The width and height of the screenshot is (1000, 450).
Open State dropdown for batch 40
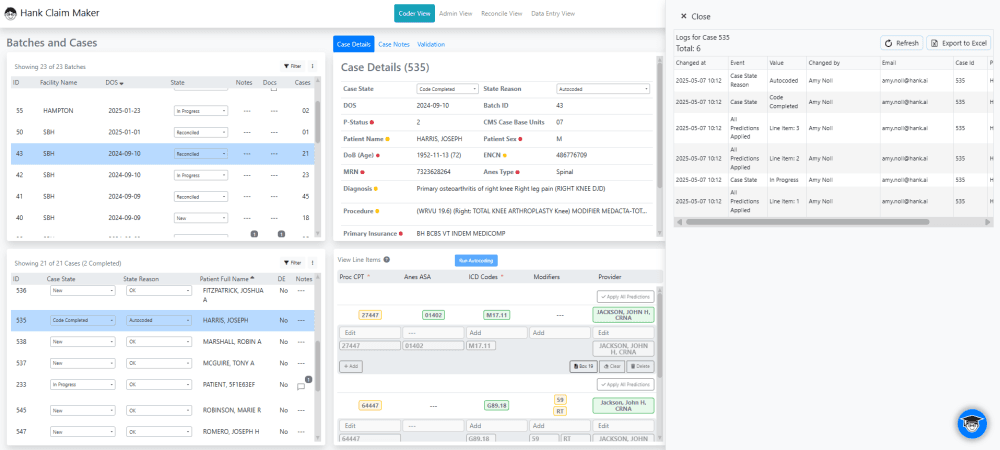pos(201,218)
